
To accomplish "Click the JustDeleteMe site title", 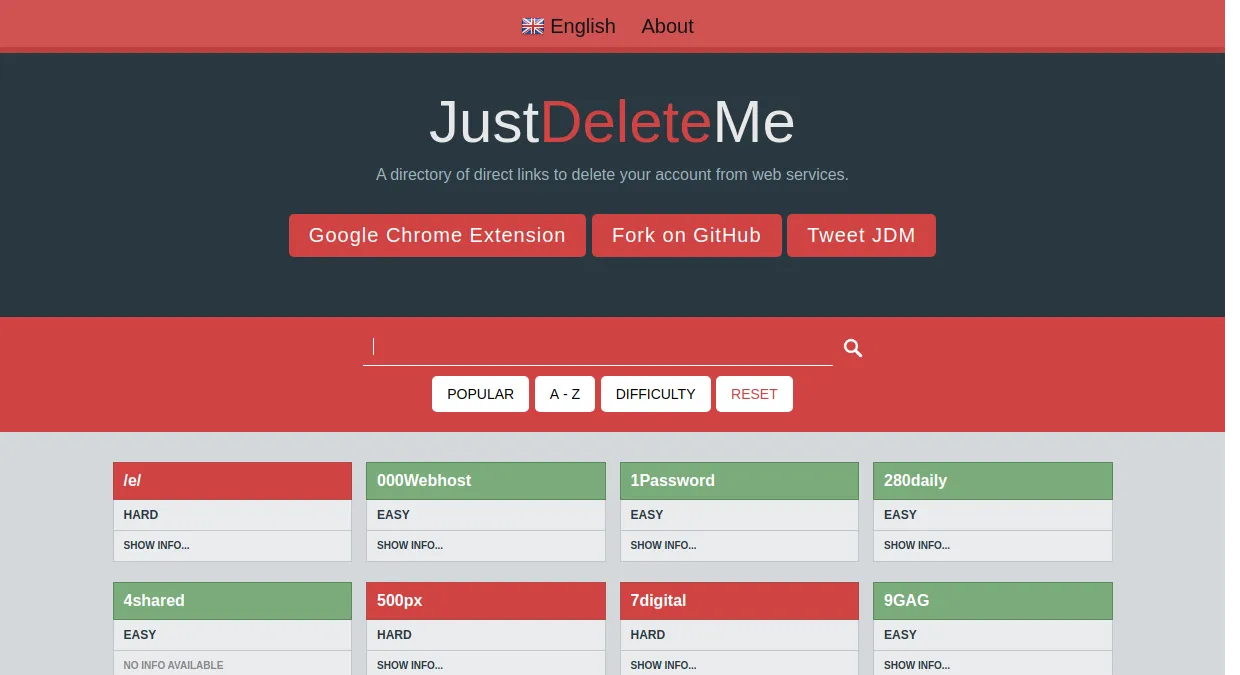I will 612,122.
